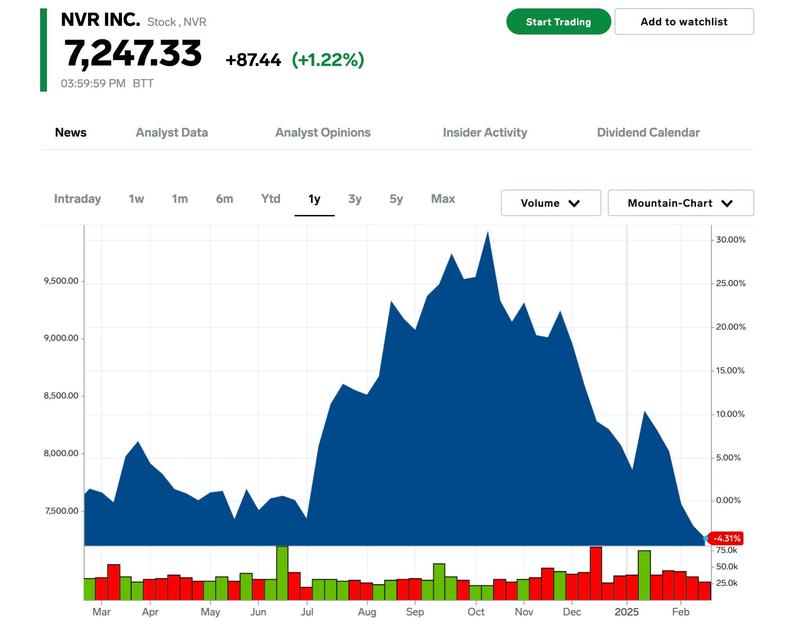Select Ytd chart range
Viewport: 800px width, 634px height.
[271, 199]
